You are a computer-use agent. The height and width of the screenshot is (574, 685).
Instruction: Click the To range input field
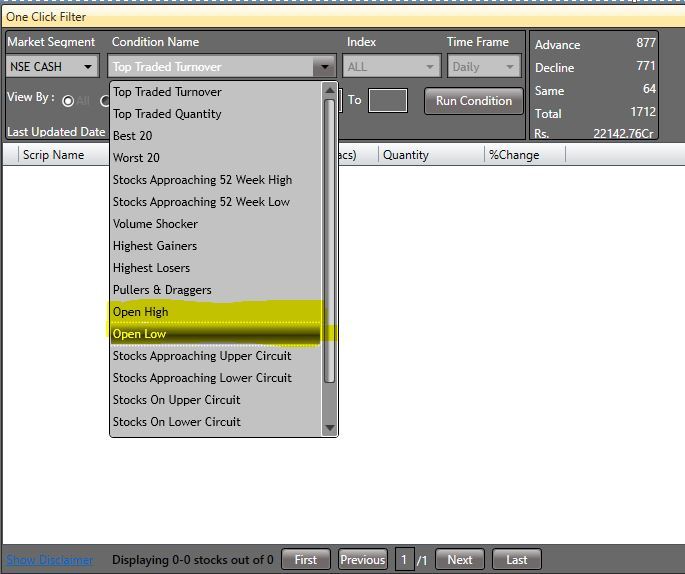[x=387, y=101]
